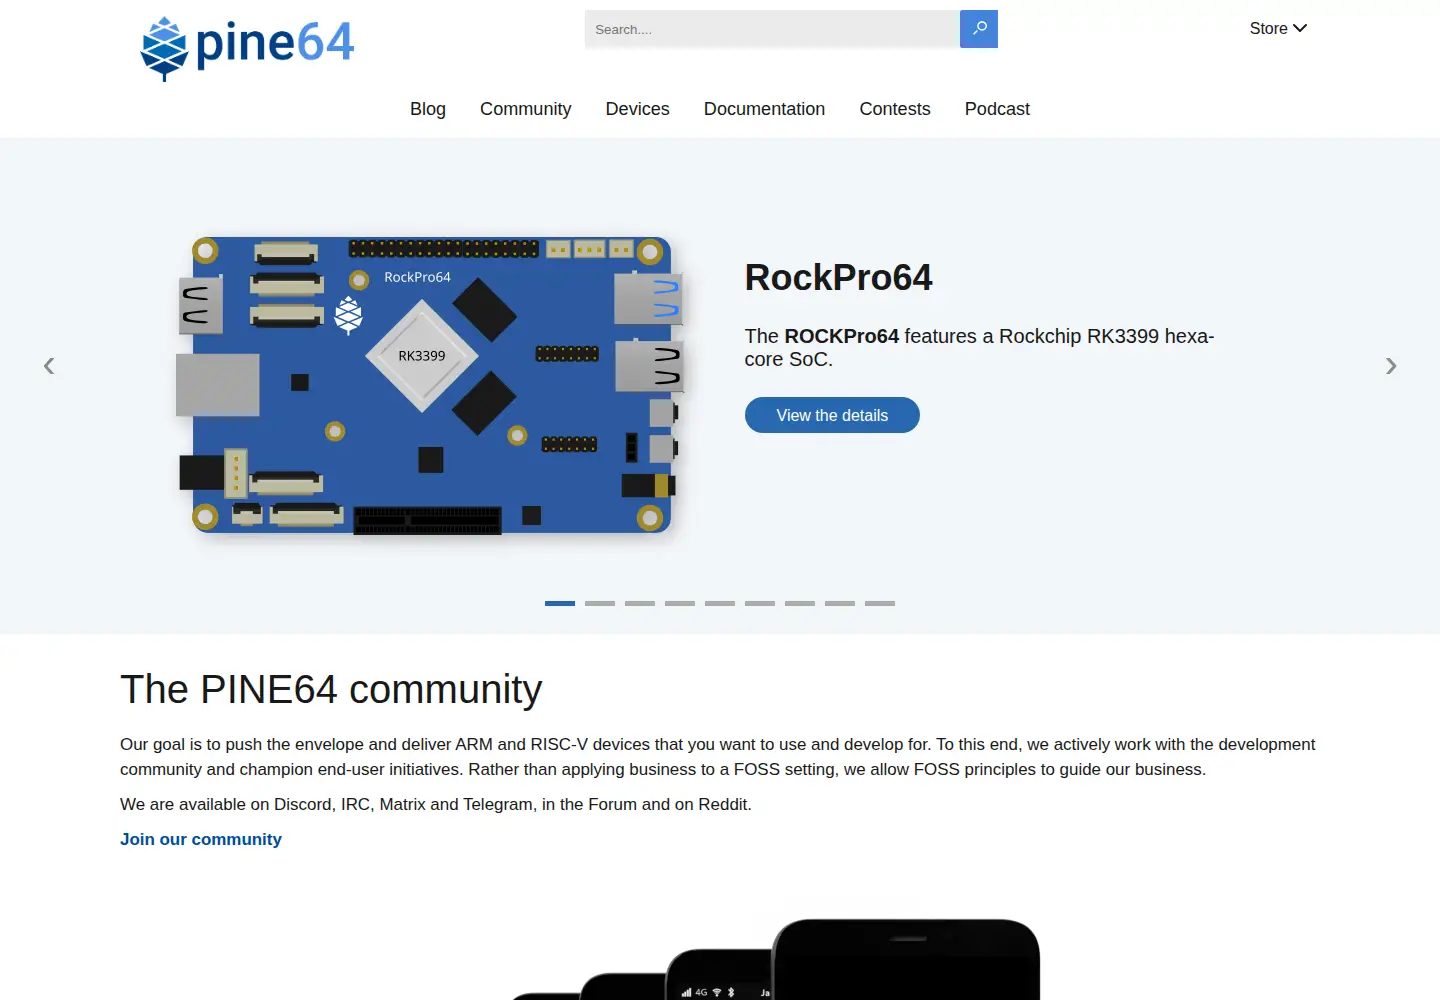
Task: Click the pine64 logo
Action: (x=247, y=46)
